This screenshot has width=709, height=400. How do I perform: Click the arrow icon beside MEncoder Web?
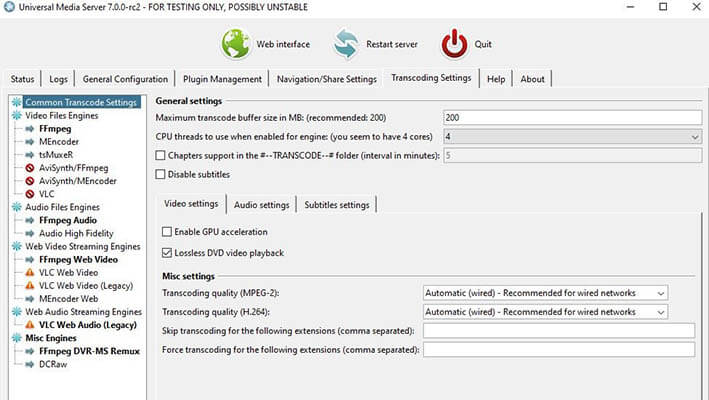pyautogui.click(x=30, y=299)
